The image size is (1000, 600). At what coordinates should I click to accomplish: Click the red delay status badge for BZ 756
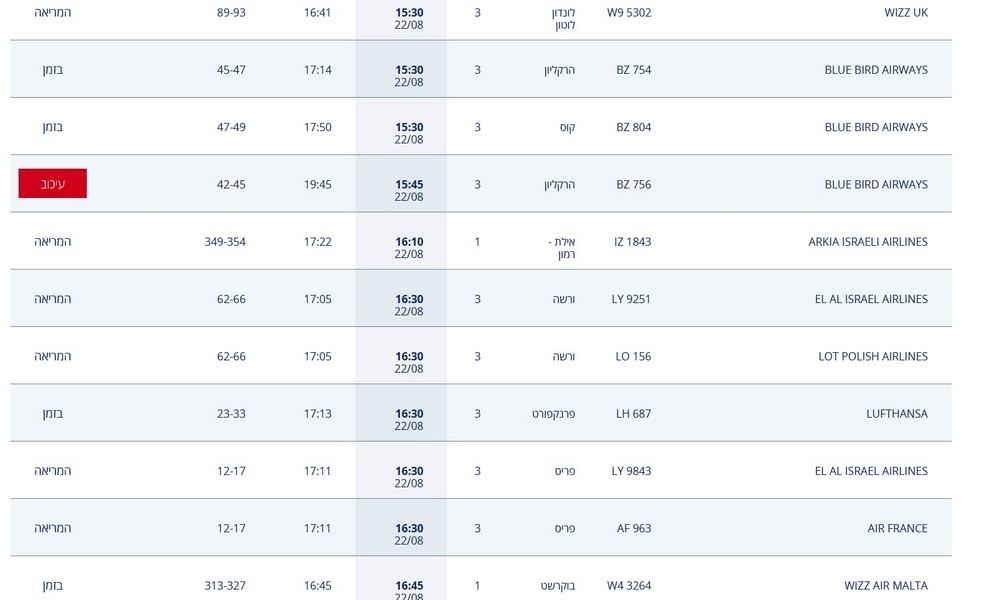[x=52, y=184]
